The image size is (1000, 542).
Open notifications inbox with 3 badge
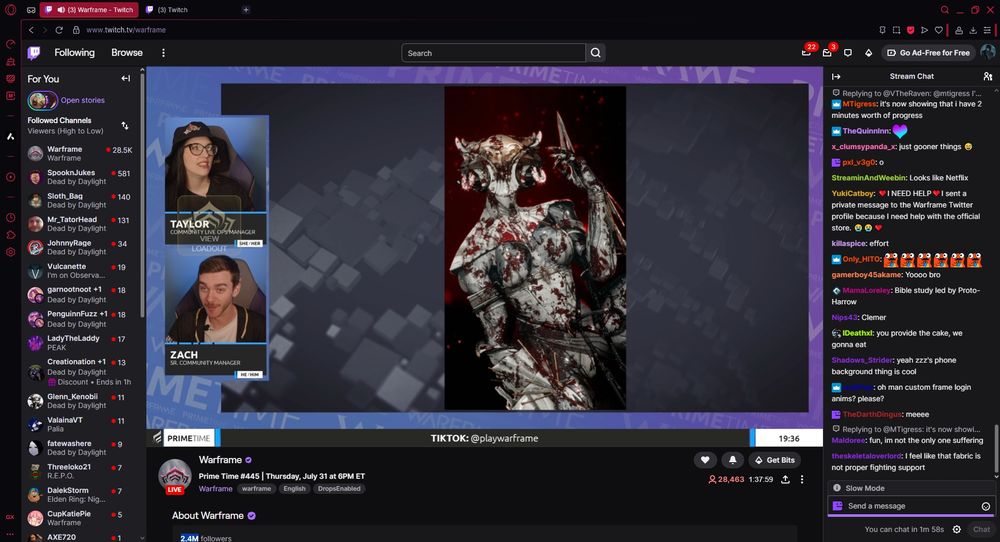(827, 53)
